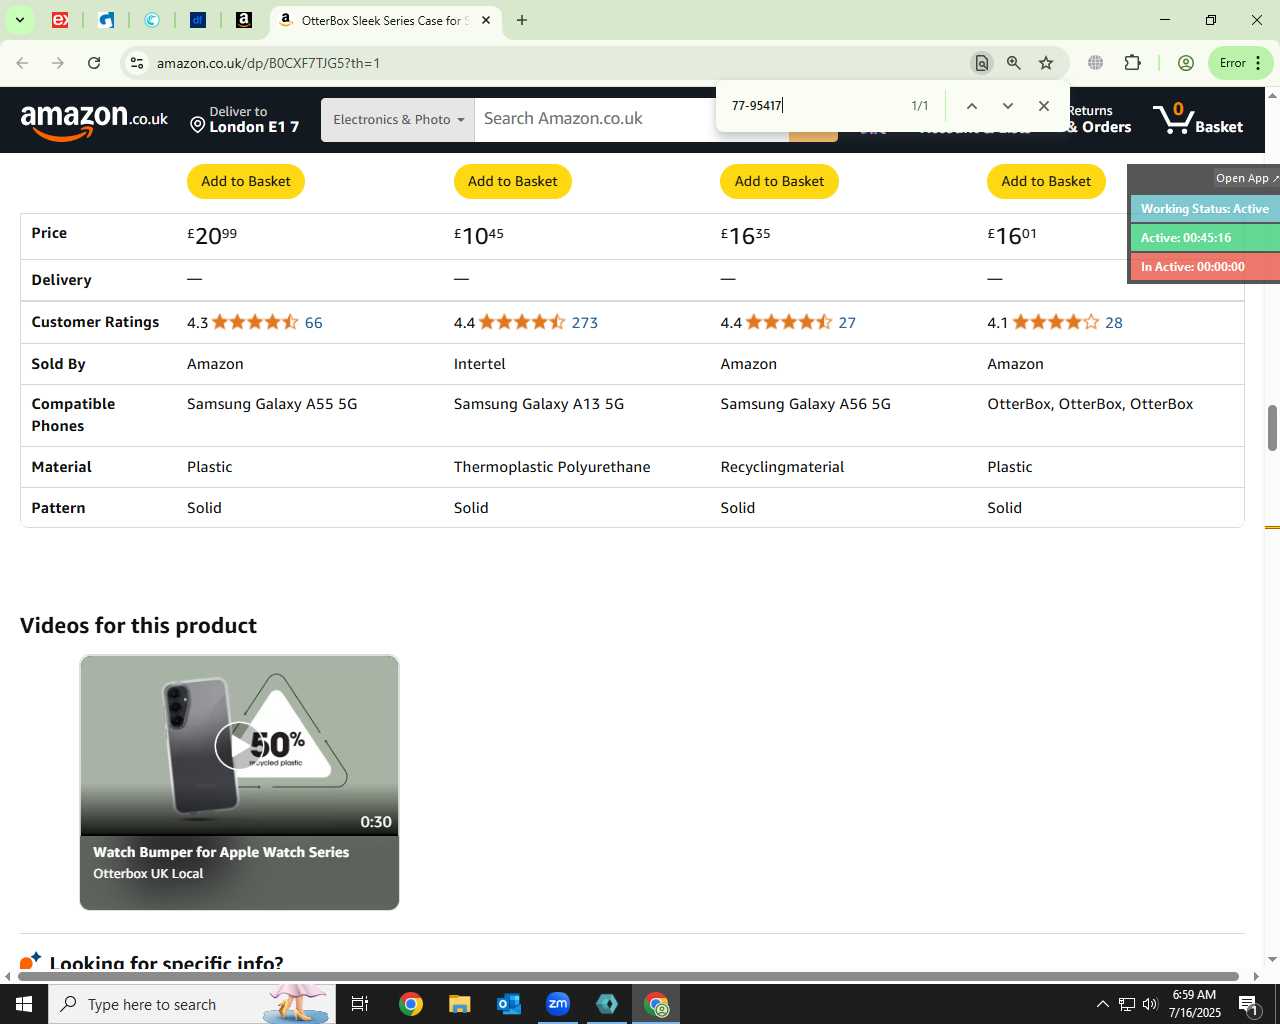Open the site information icon in address bar

(137, 63)
